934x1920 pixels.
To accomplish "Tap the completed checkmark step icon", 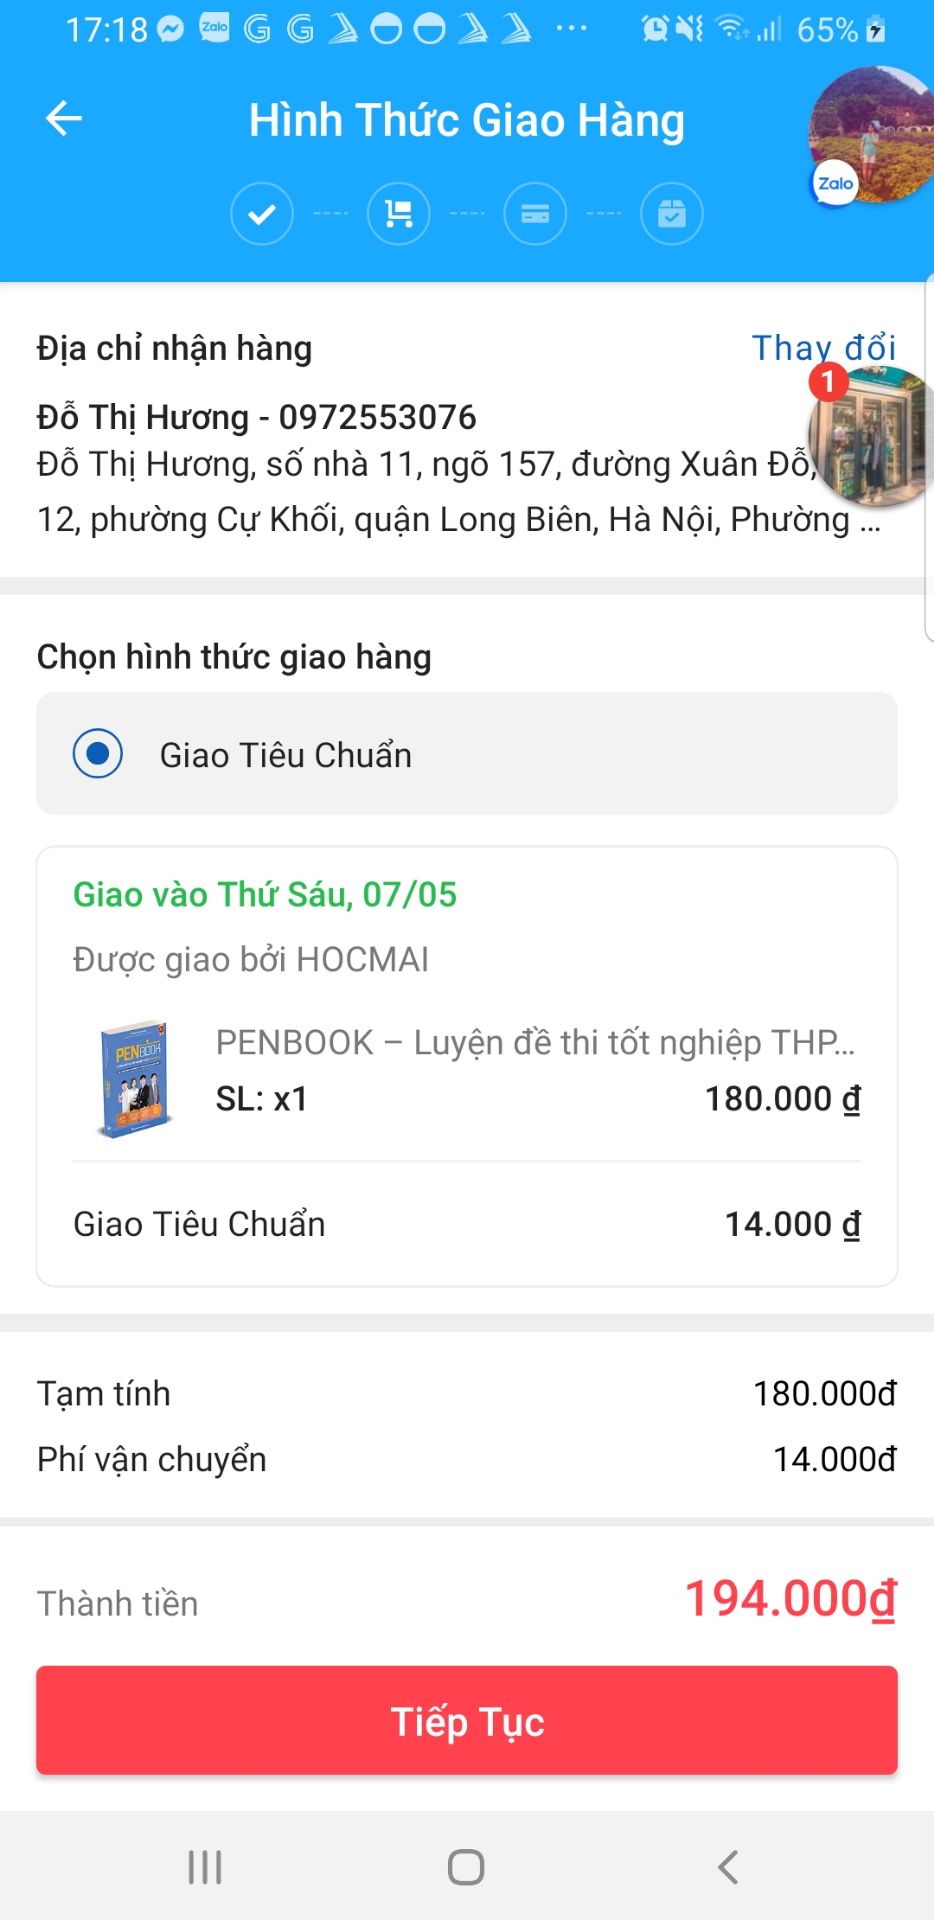I will pos(262,214).
